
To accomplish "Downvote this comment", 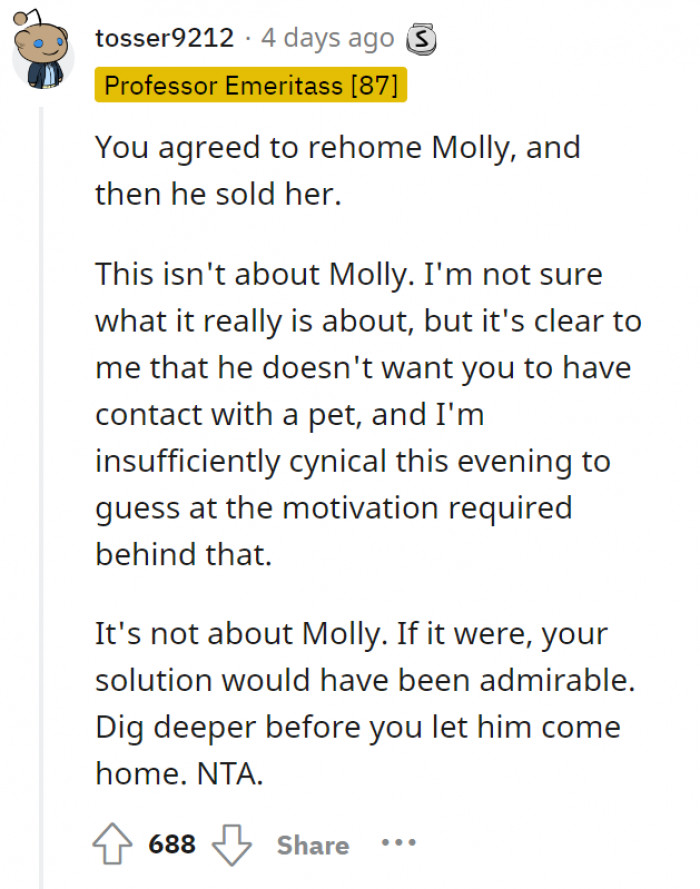I will pyautogui.click(x=234, y=845).
